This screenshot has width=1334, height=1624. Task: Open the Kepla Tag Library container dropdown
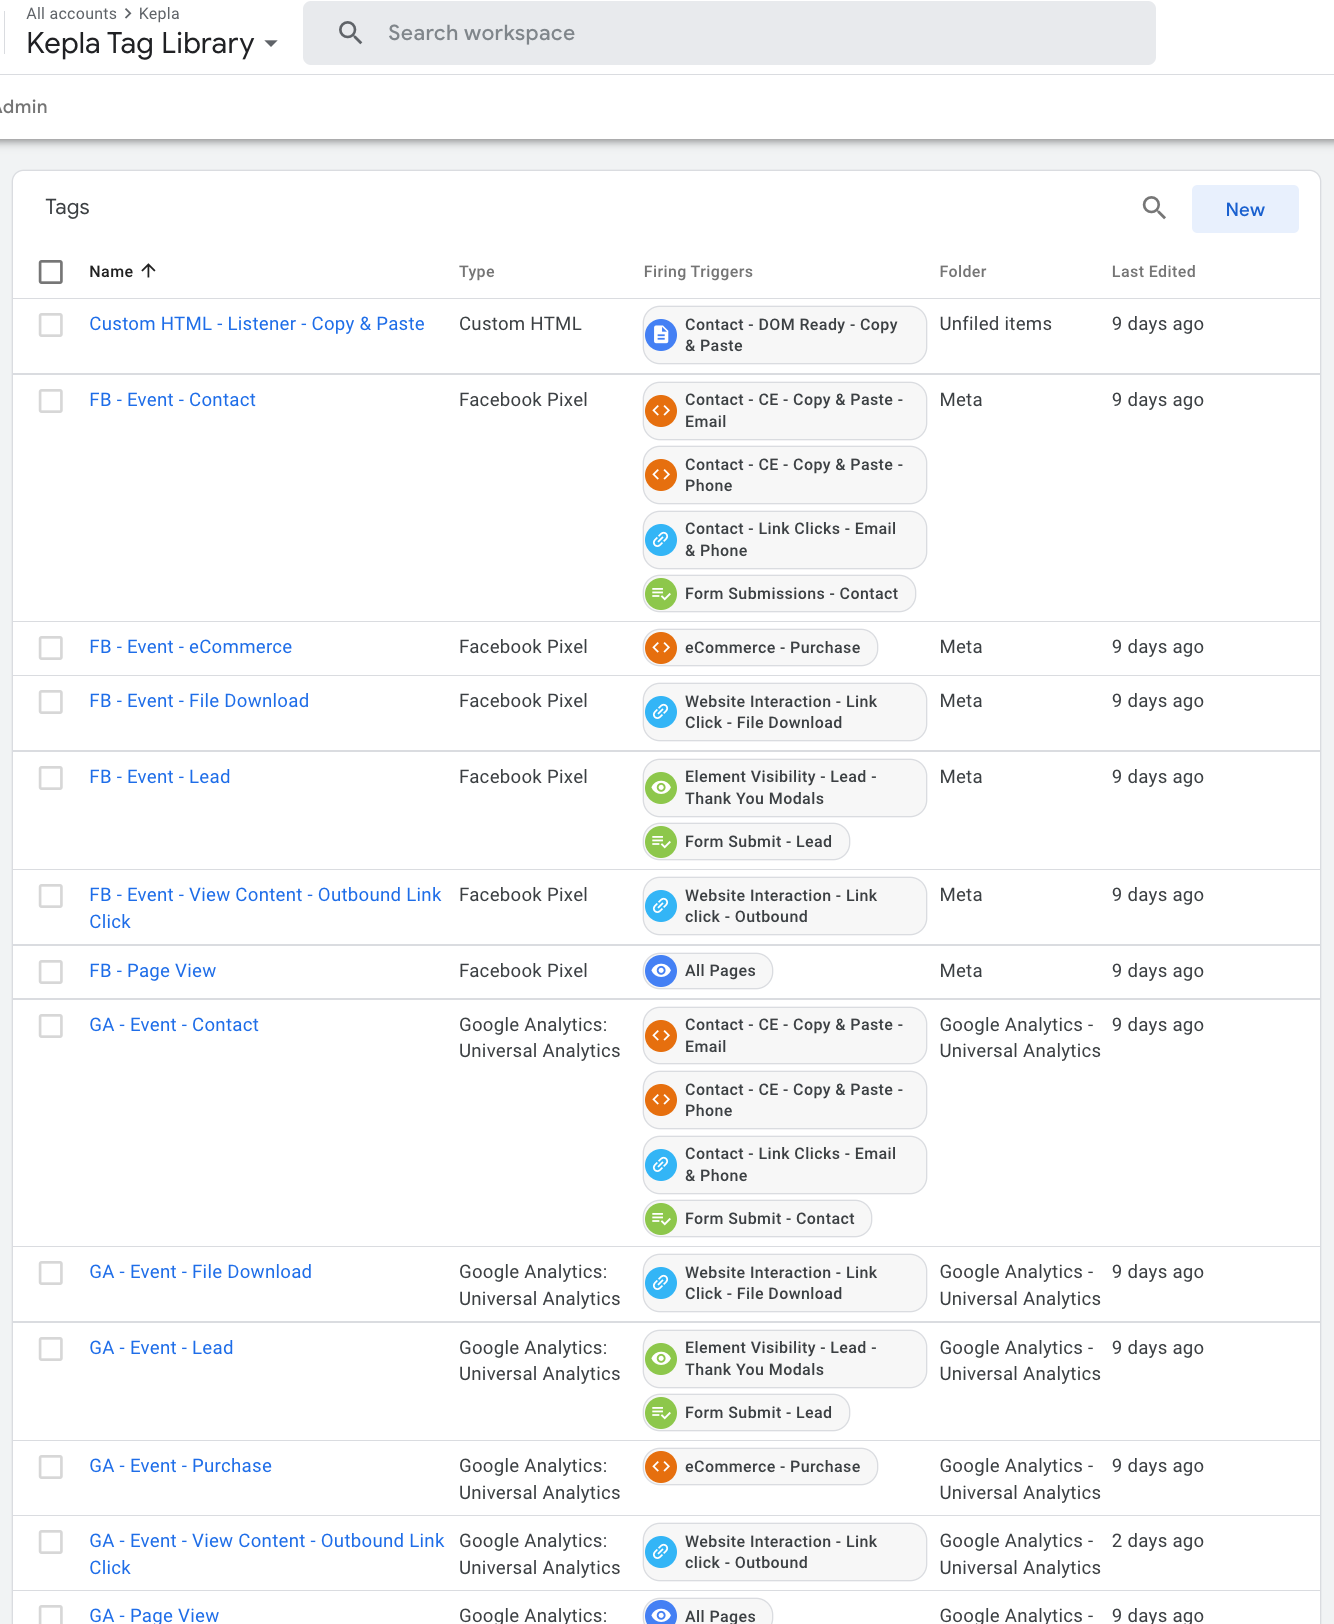tap(152, 44)
